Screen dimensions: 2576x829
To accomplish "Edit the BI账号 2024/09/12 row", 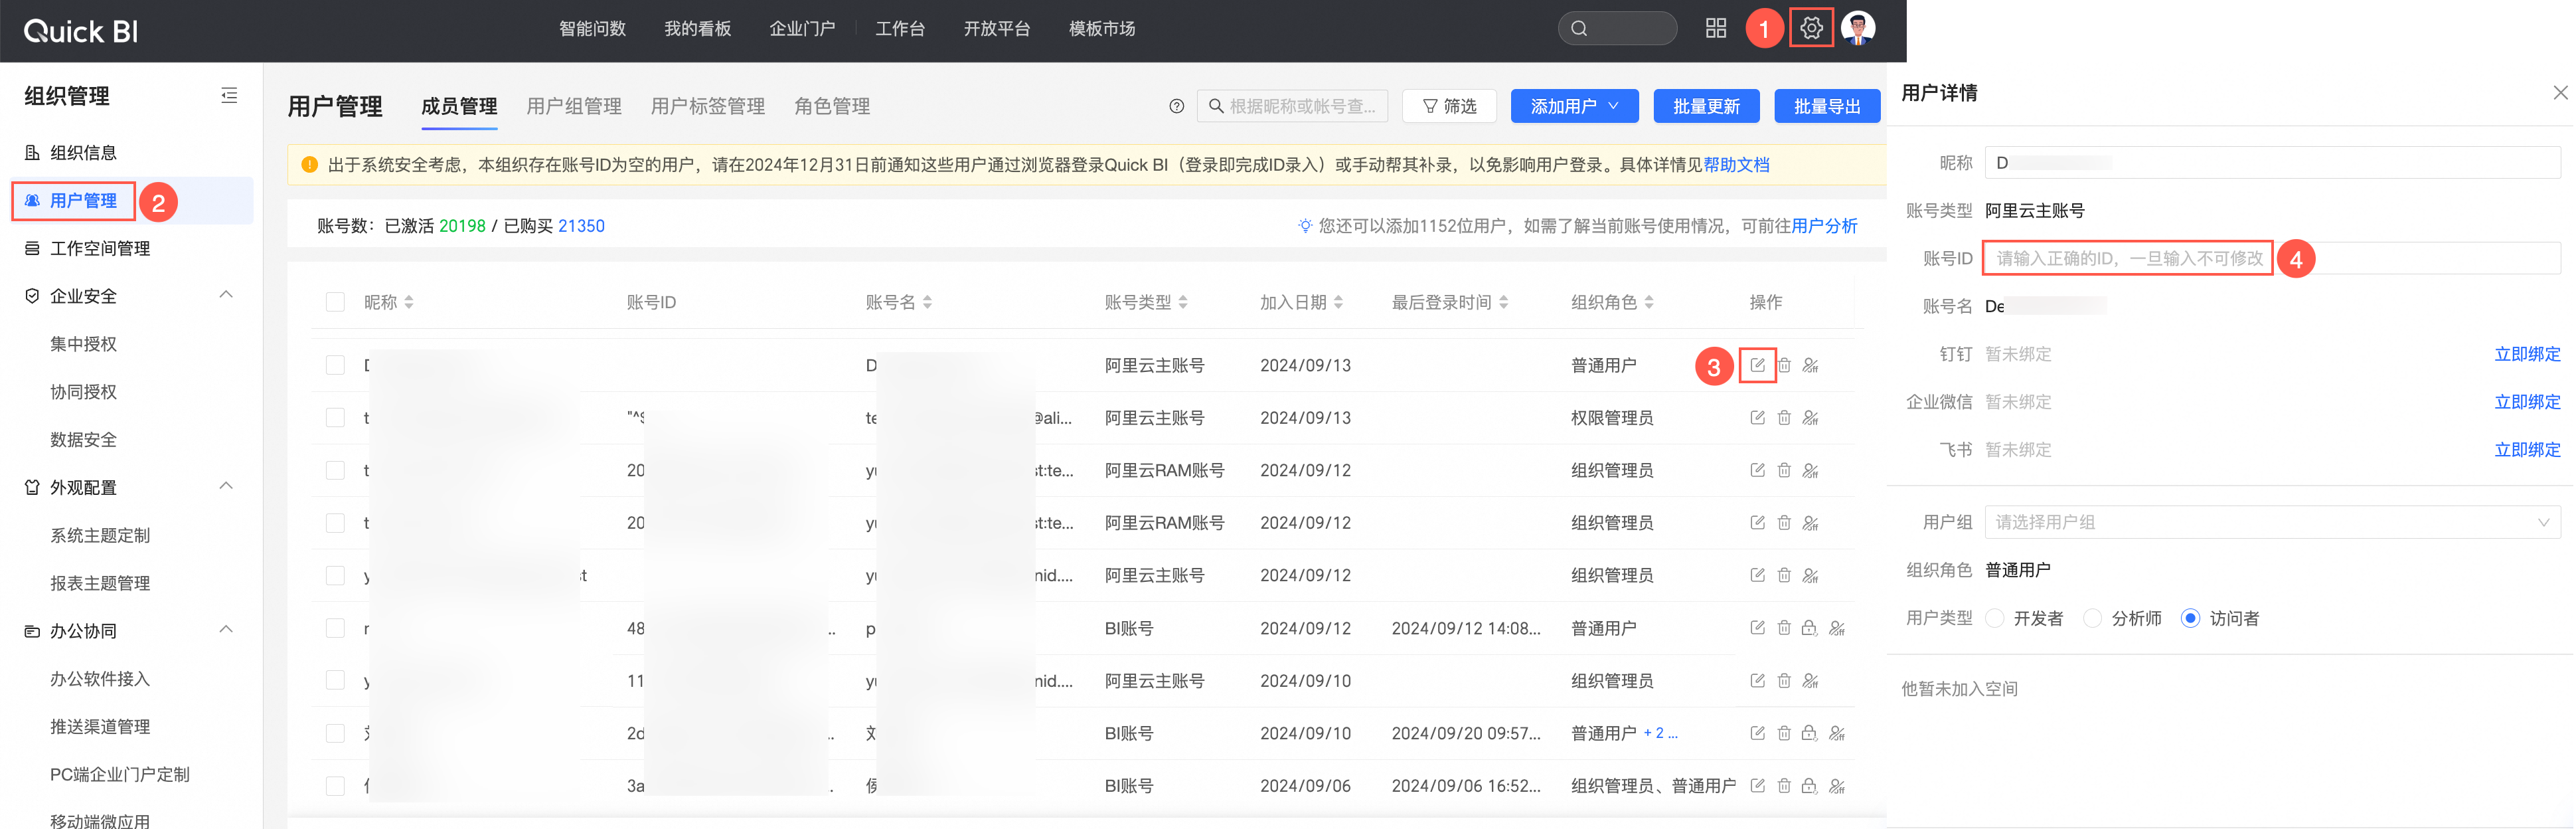I will (1757, 628).
